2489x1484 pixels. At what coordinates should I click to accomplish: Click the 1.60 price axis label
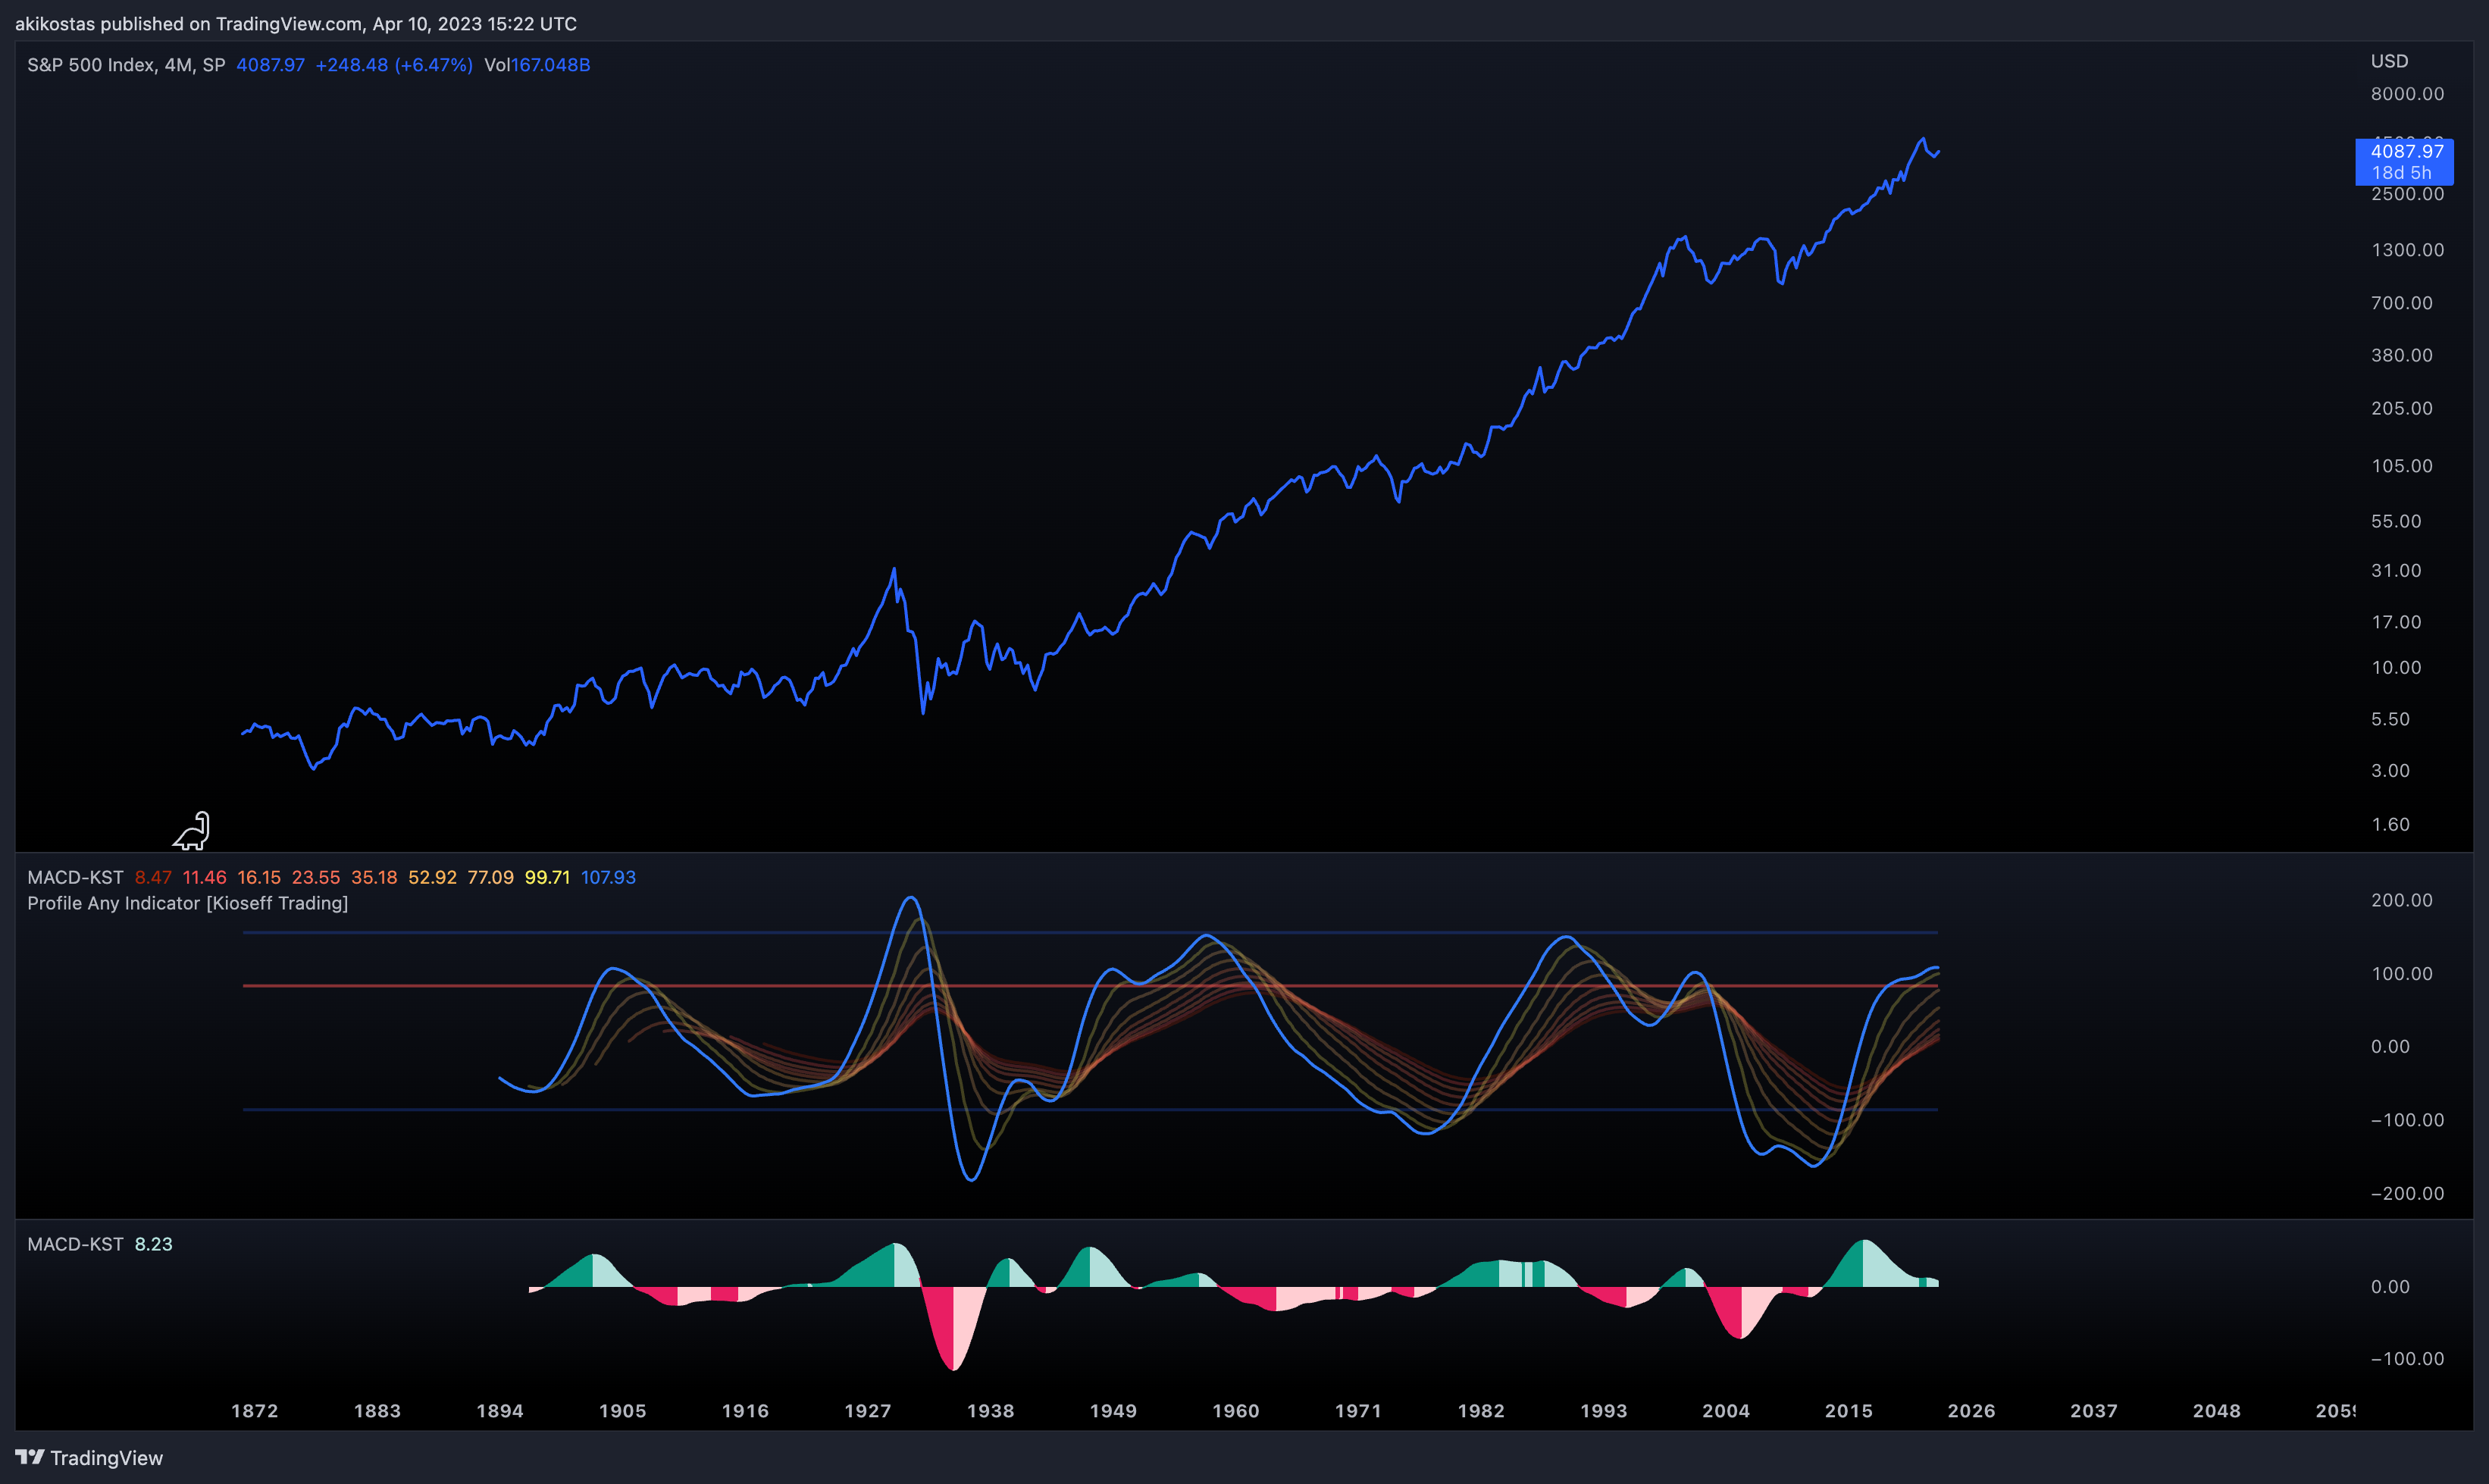pyautogui.click(x=2390, y=825)
